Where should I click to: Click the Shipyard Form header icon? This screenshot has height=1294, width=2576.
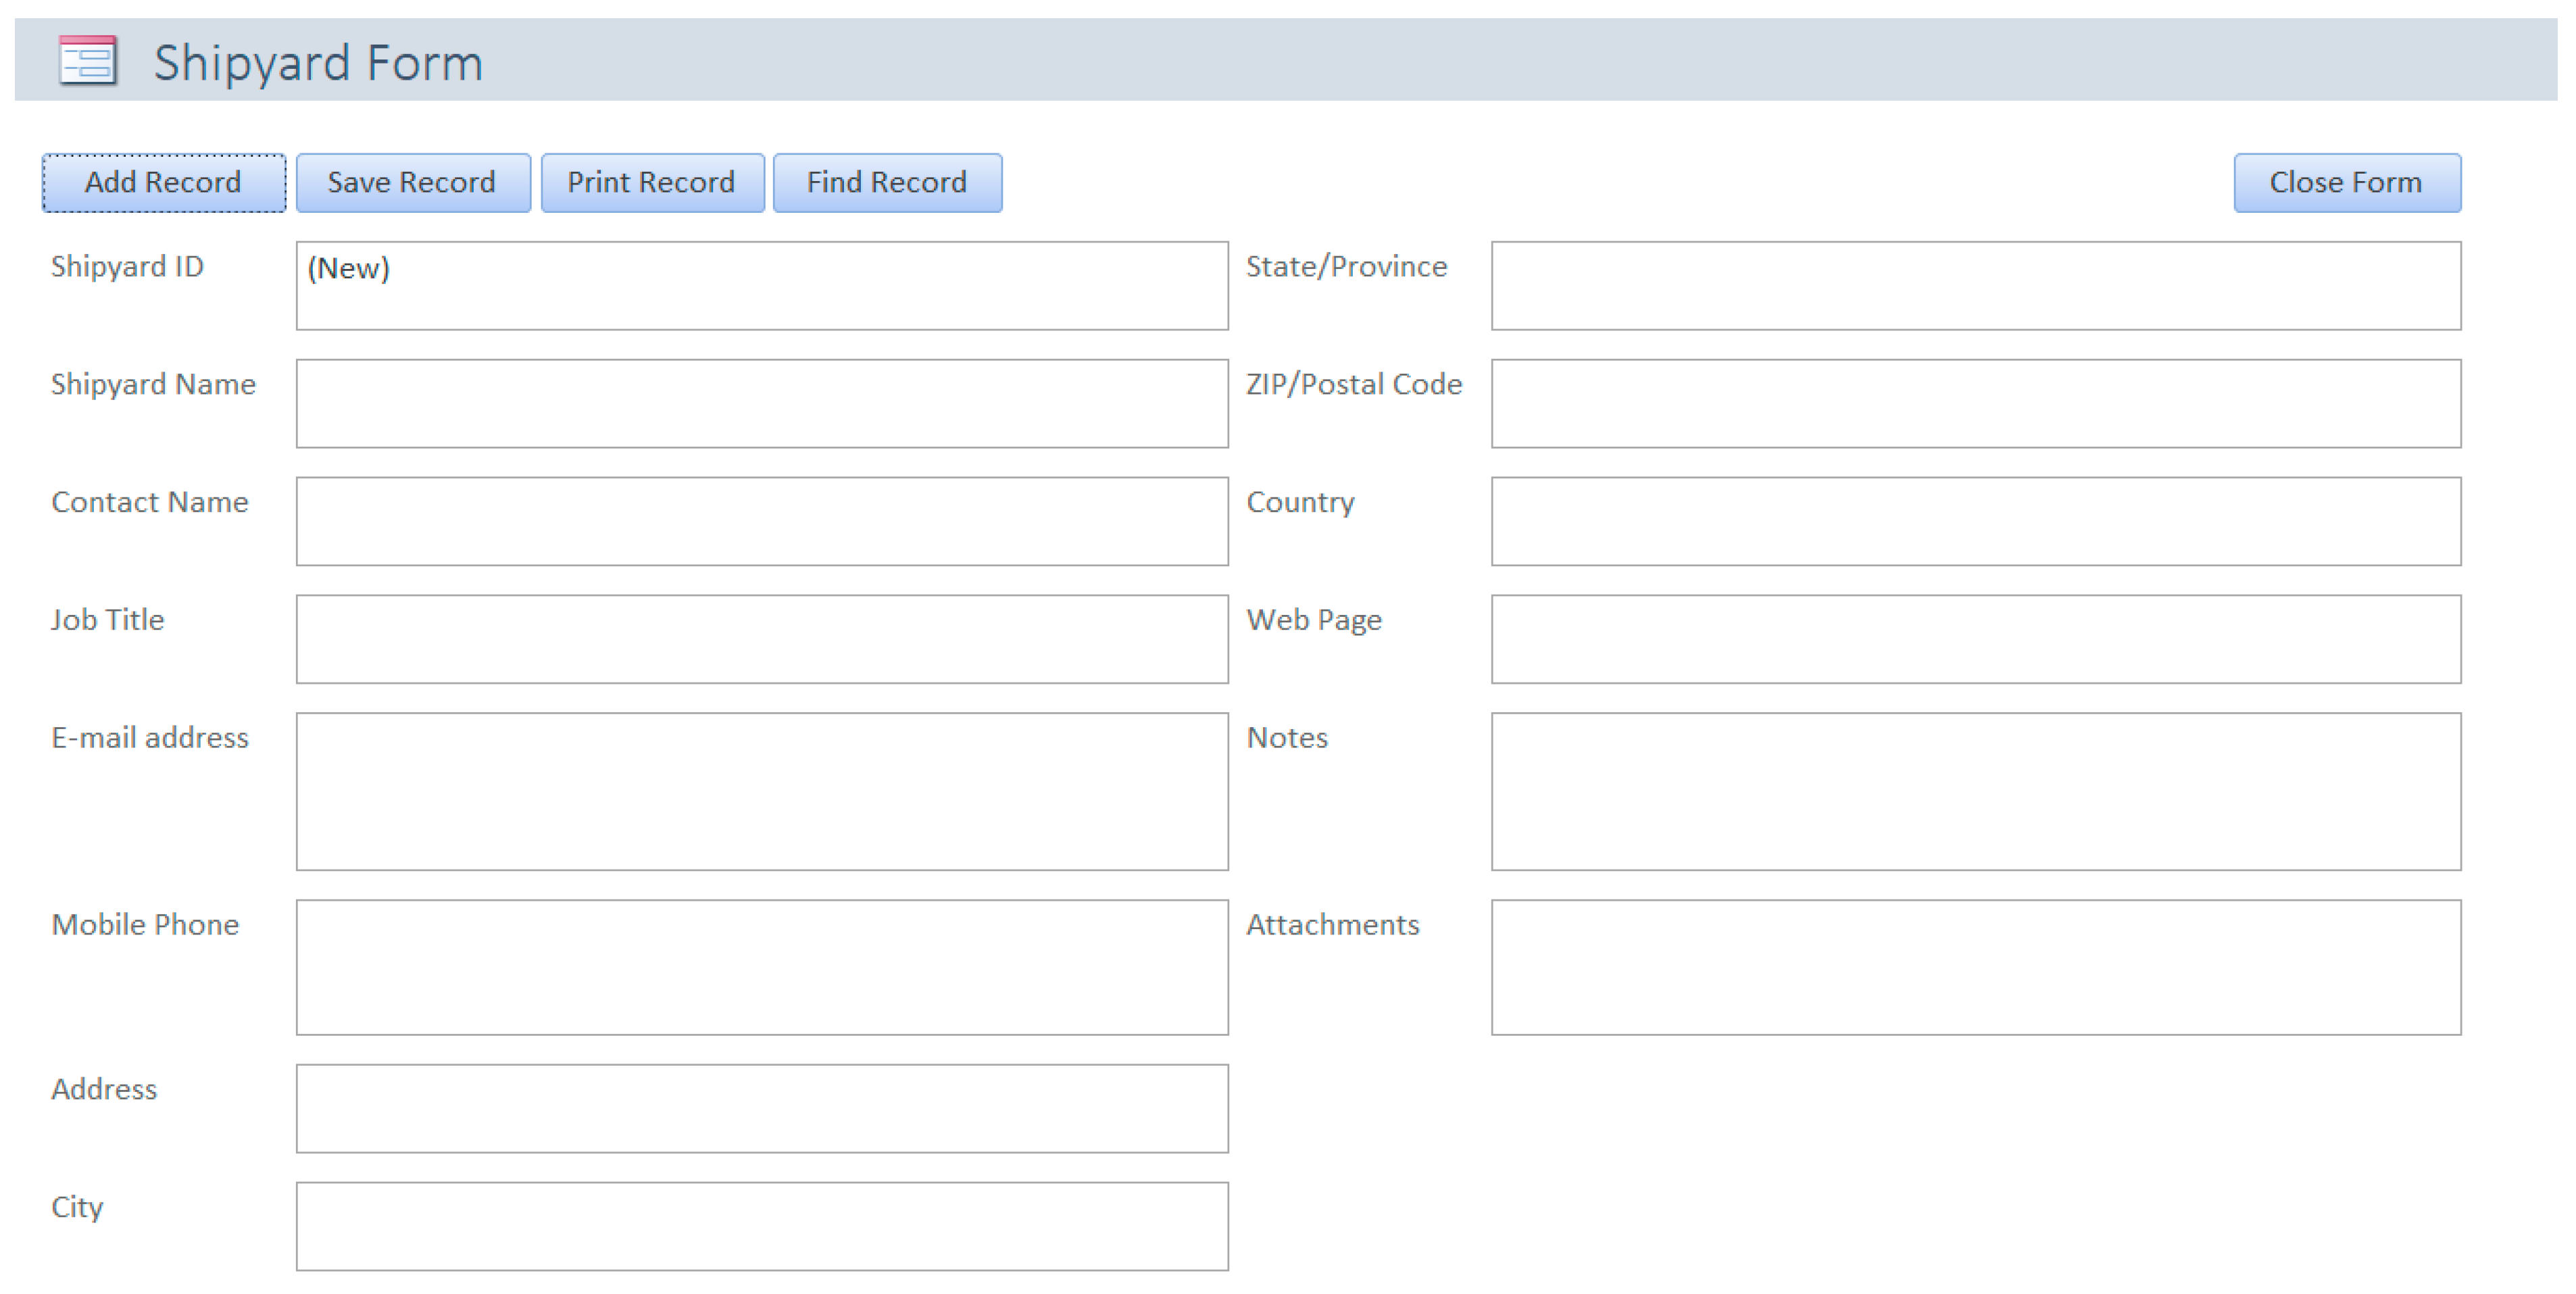click(88, 61)
